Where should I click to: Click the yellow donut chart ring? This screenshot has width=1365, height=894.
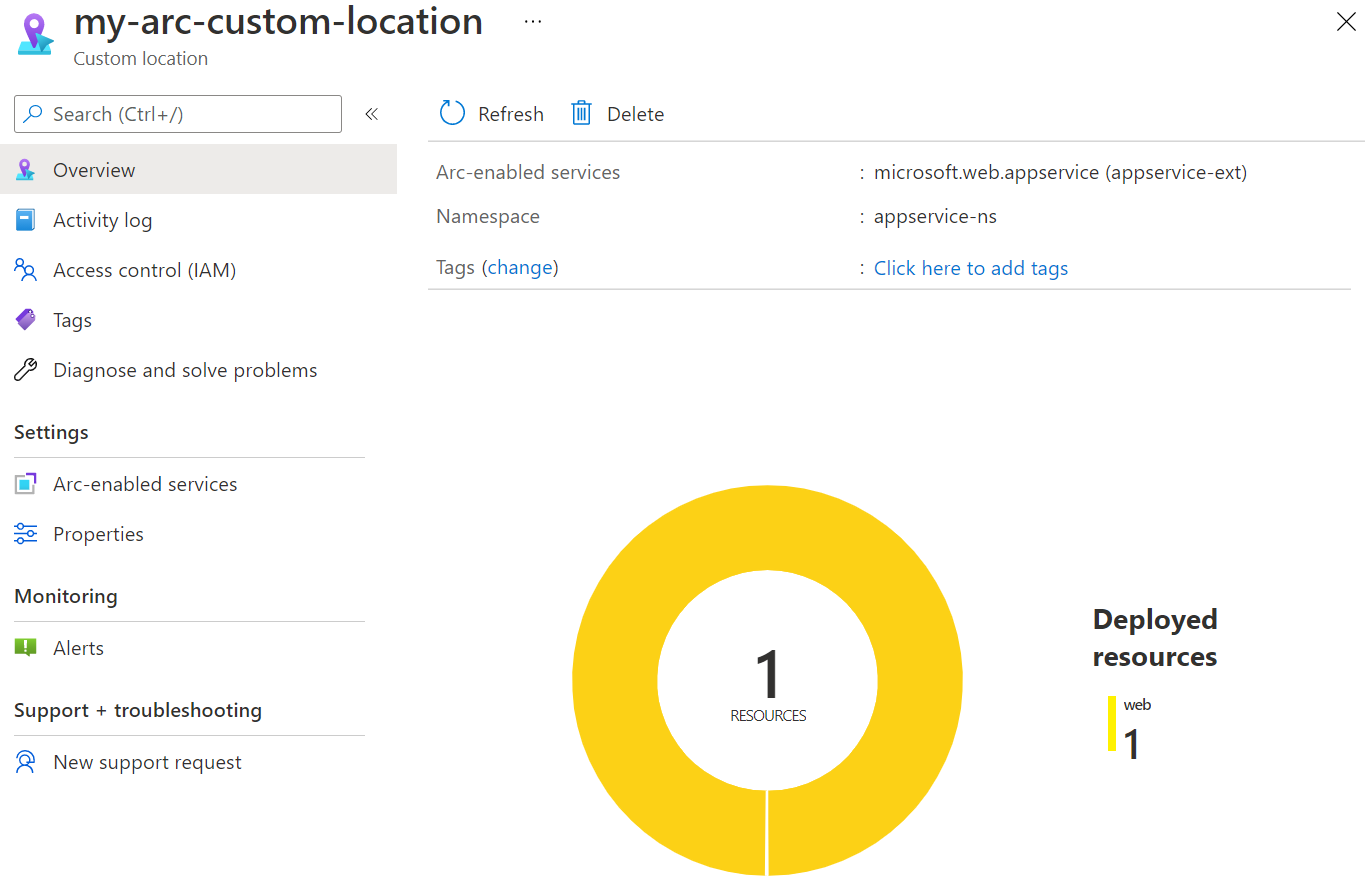[615, 680]
